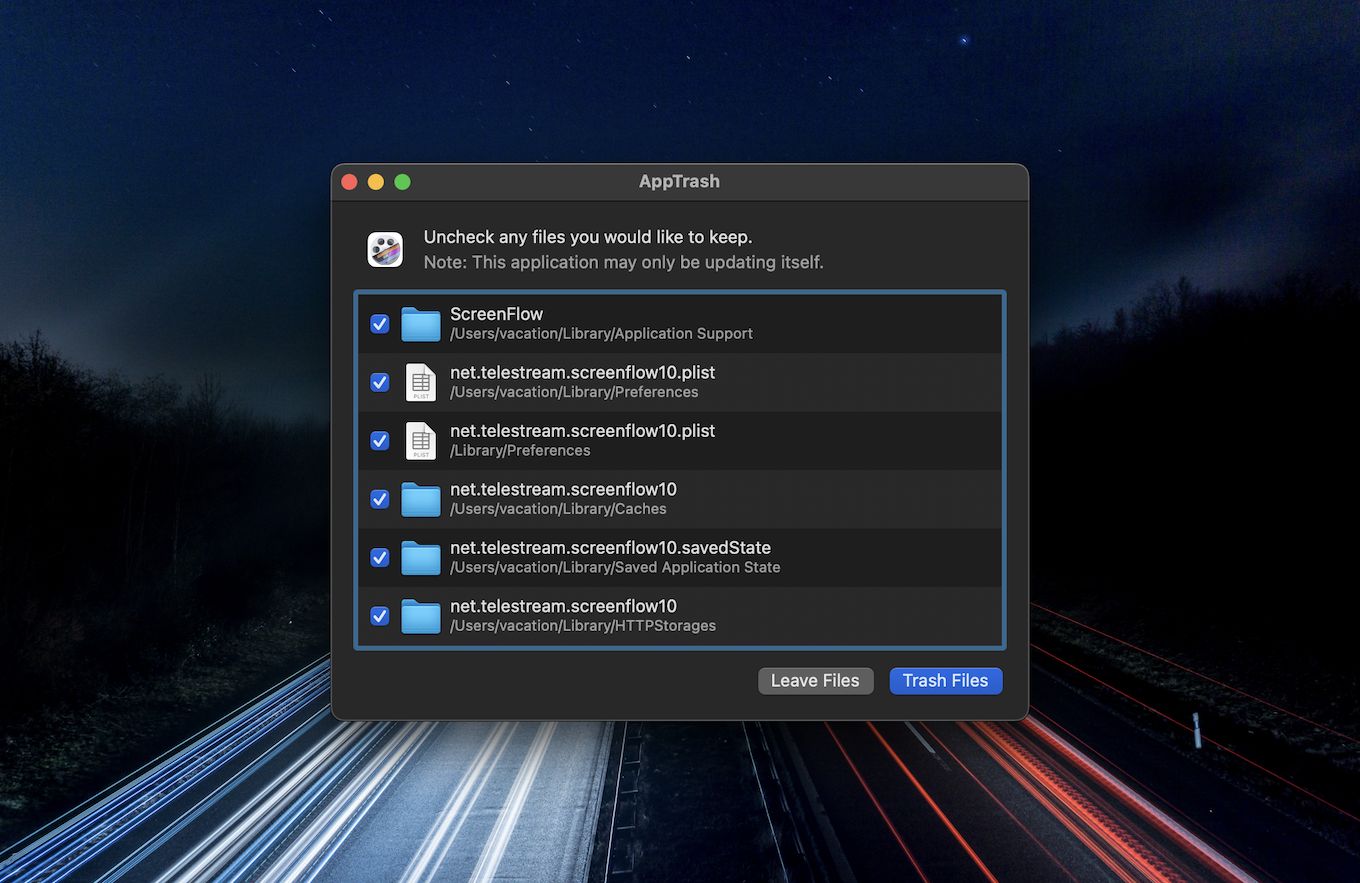This screenshot has height=883, width=1360.
Task: Uncheck the savedState checkbox
Action: [x=379, y=557]
